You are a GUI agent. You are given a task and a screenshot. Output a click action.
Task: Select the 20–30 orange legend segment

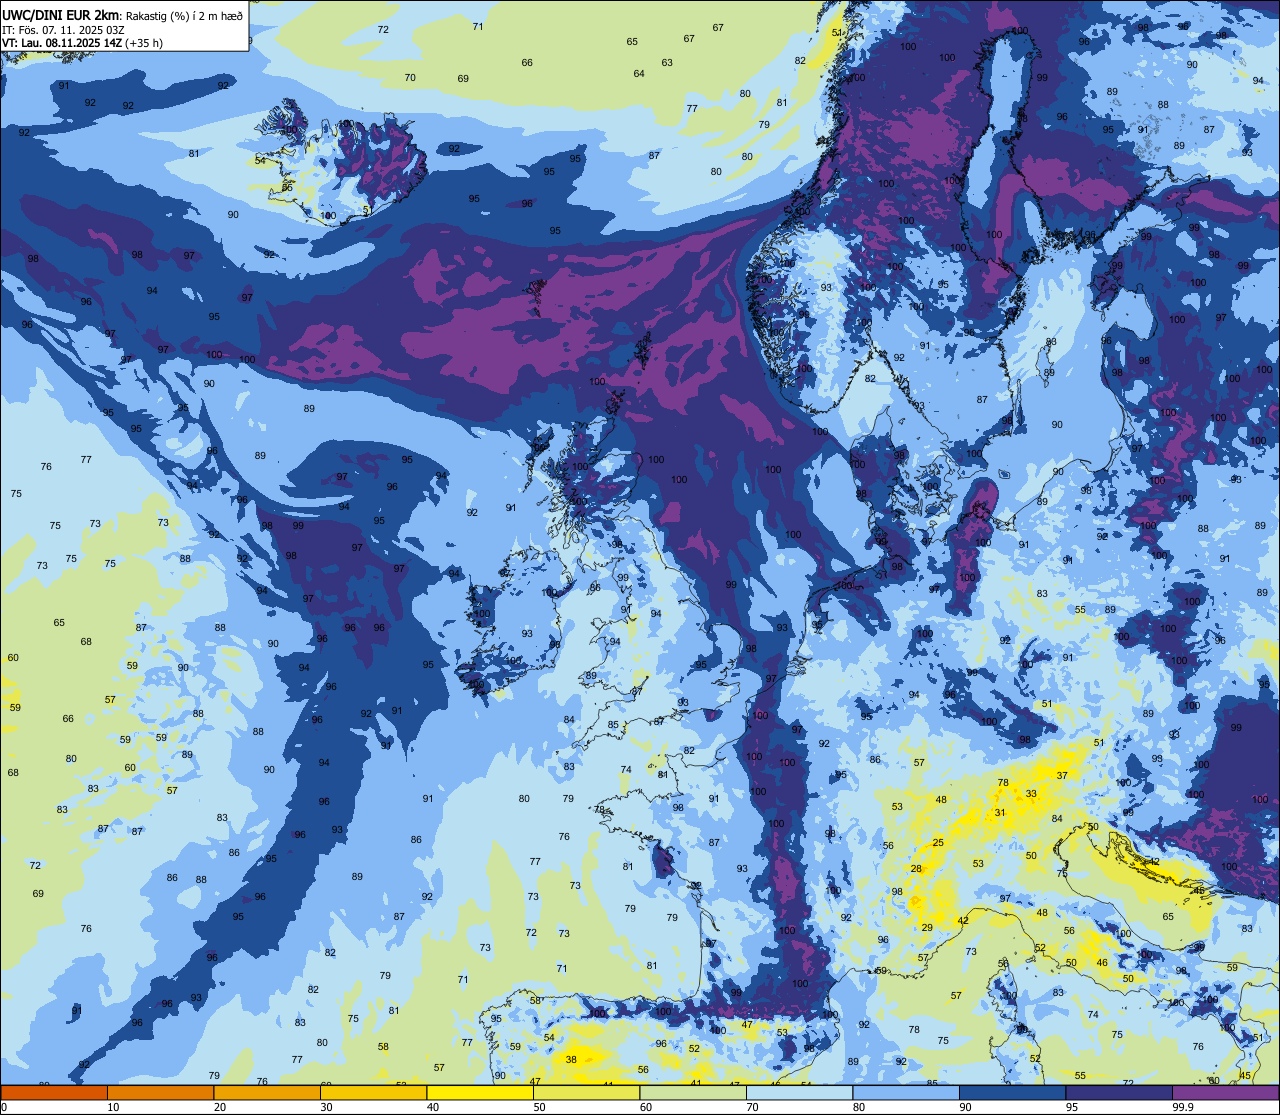pyautogui.click(x=267, y=1092)
